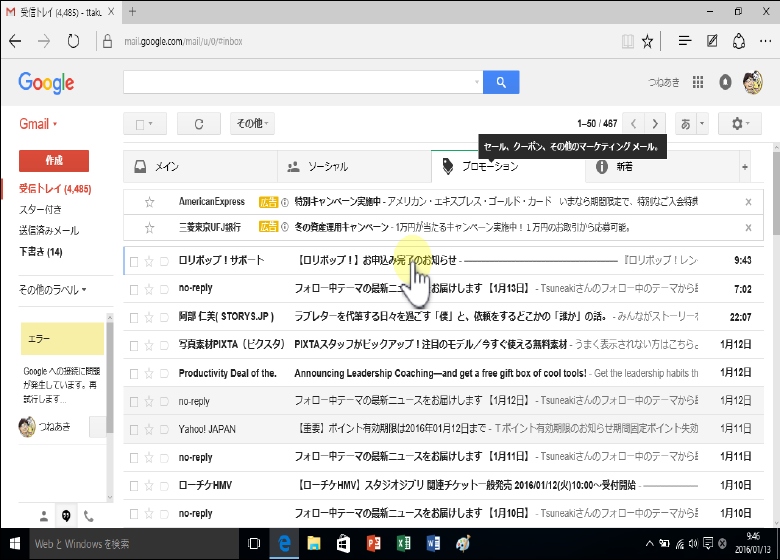The height and width of the screenshot is (560, 780).
Task: Click the browser address bar URL
Action: click(x=184, y=41)
